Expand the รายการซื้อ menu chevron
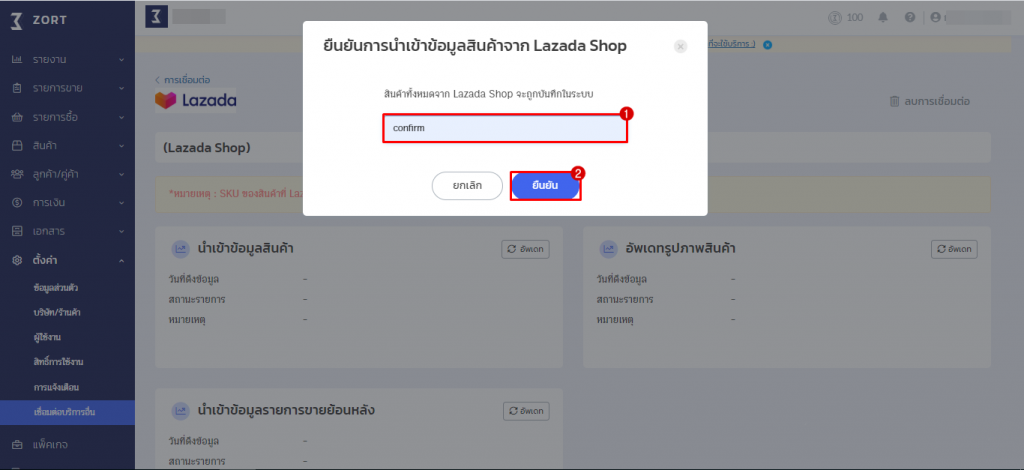This screenshot has width=1024, height=470. [x=121, y=118]
